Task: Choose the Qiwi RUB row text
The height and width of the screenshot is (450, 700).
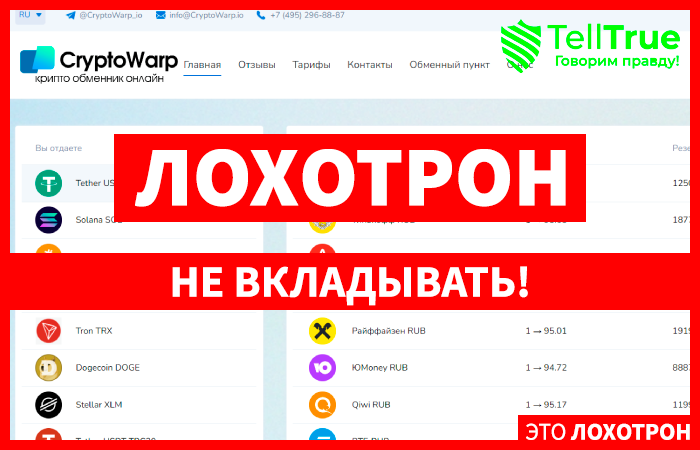Action: point(371,405)
